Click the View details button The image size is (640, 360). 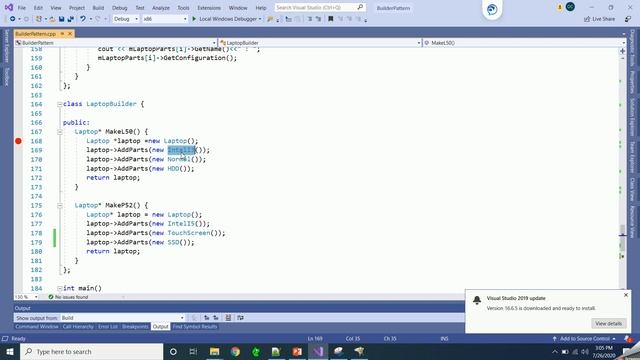(608, 323)
